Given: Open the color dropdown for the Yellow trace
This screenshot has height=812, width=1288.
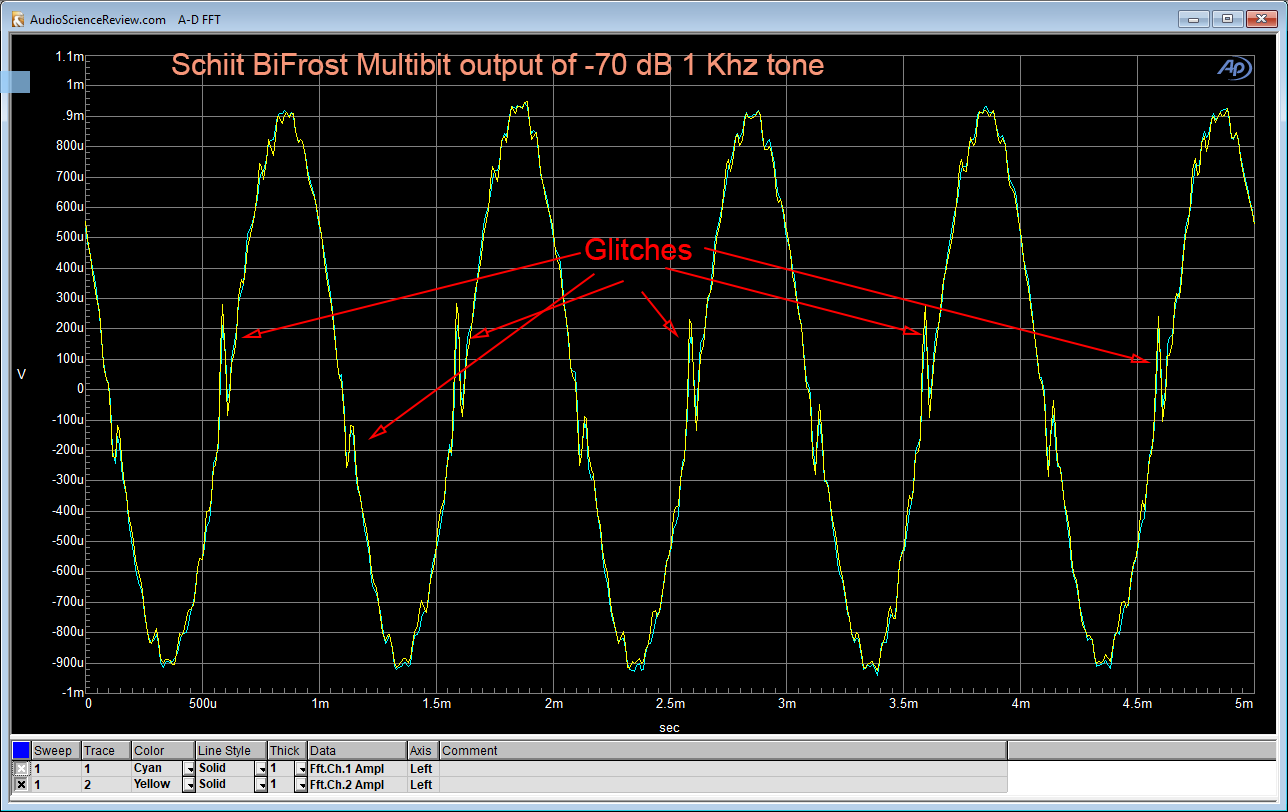Looking at the screenshot, I should point(188,784).
